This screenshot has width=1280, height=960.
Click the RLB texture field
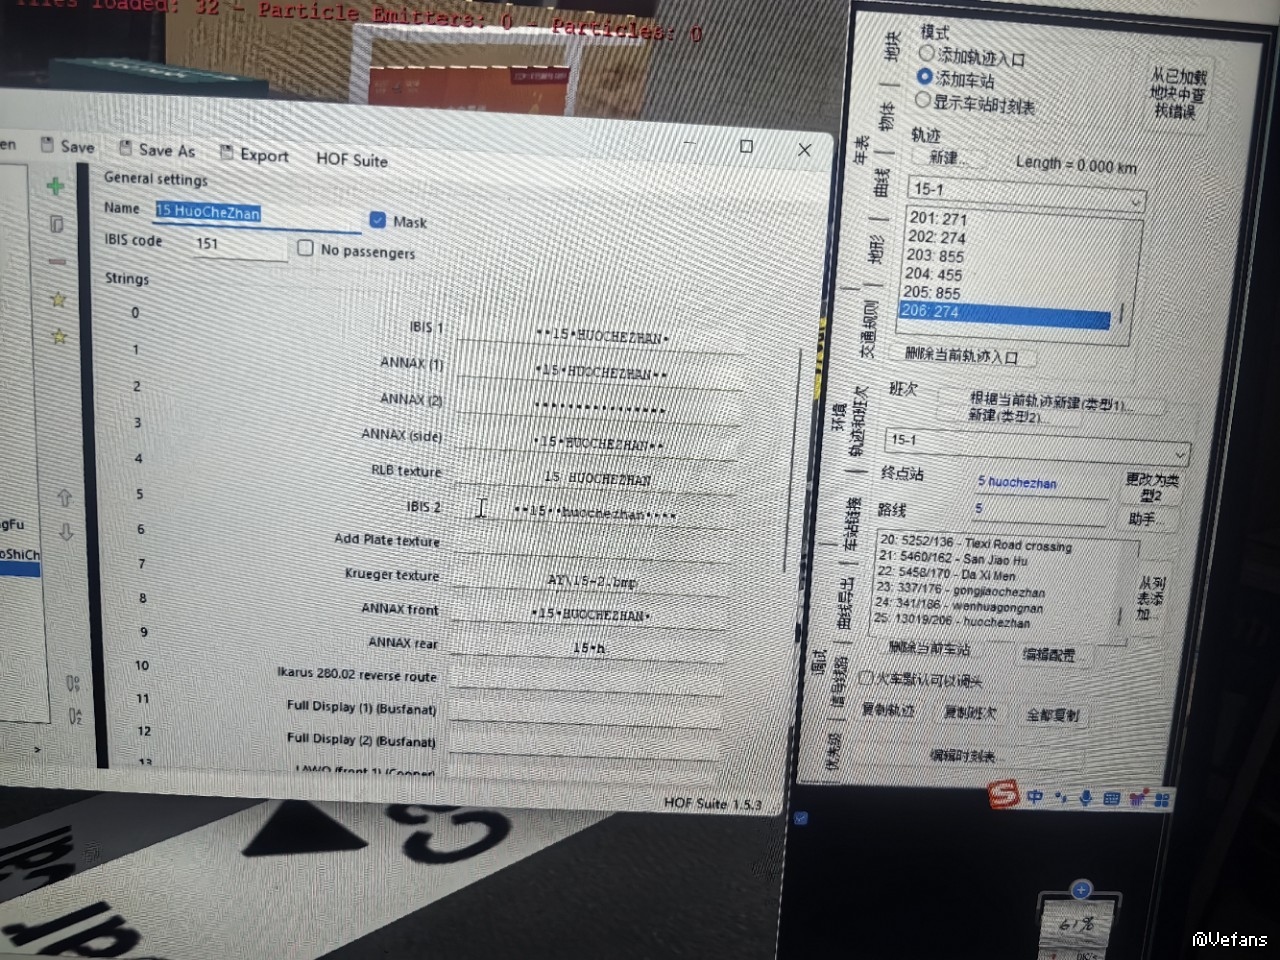pos(596,478)
